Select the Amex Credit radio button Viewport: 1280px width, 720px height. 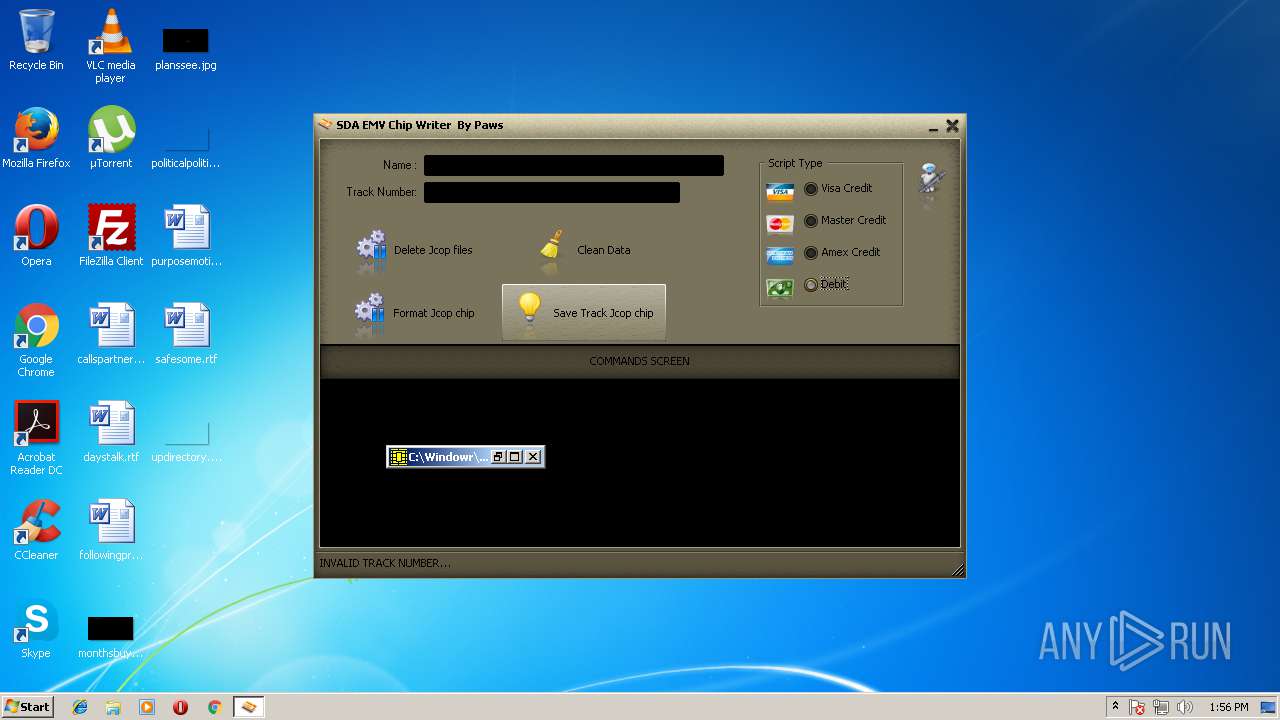(811, 252)
